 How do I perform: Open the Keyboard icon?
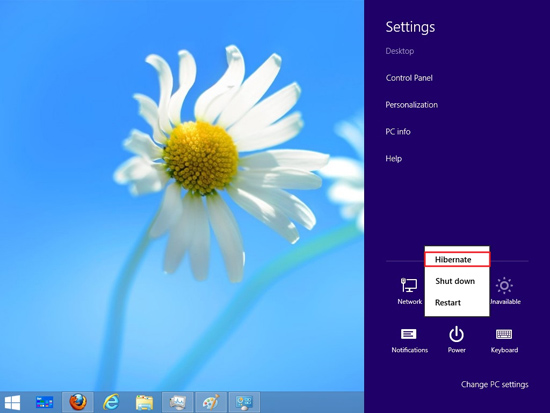(x=504, y=340)
